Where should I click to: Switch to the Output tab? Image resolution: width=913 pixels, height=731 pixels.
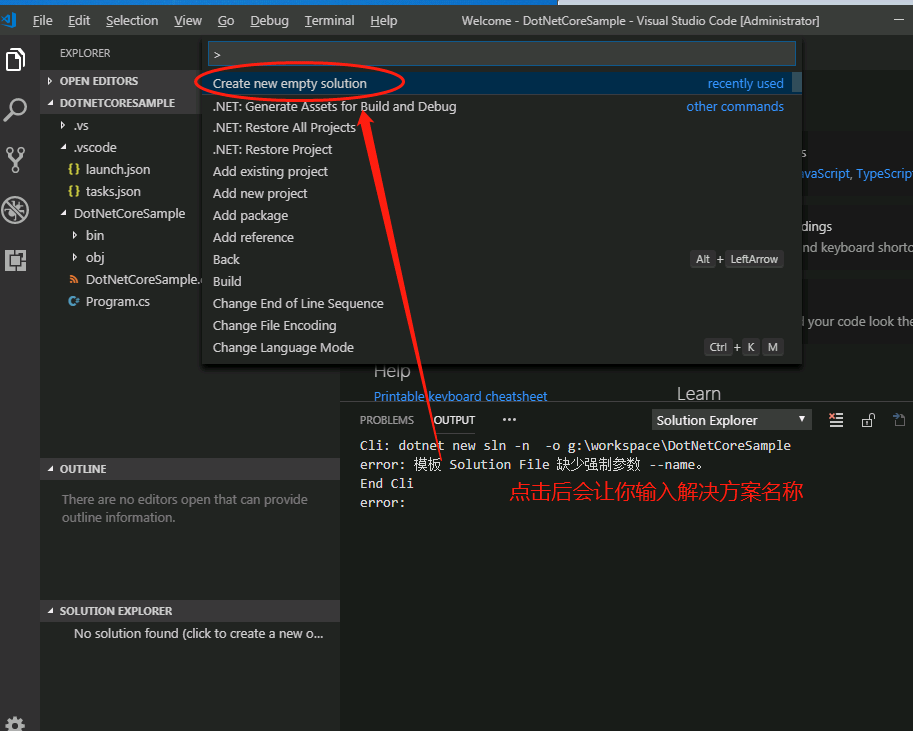click(454, 420)
